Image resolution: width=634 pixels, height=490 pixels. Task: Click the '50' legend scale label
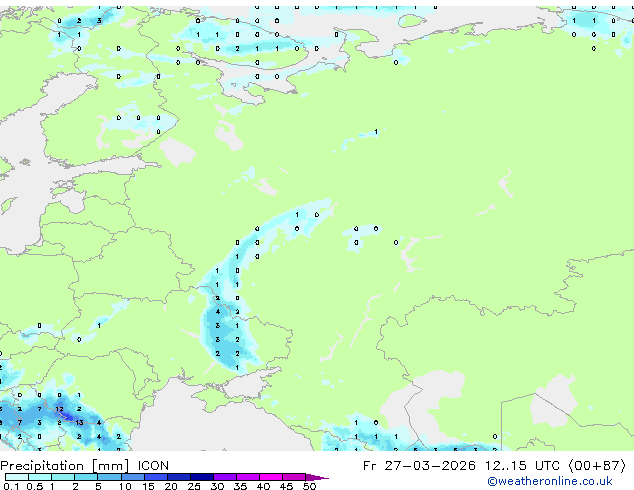point(309,486)
